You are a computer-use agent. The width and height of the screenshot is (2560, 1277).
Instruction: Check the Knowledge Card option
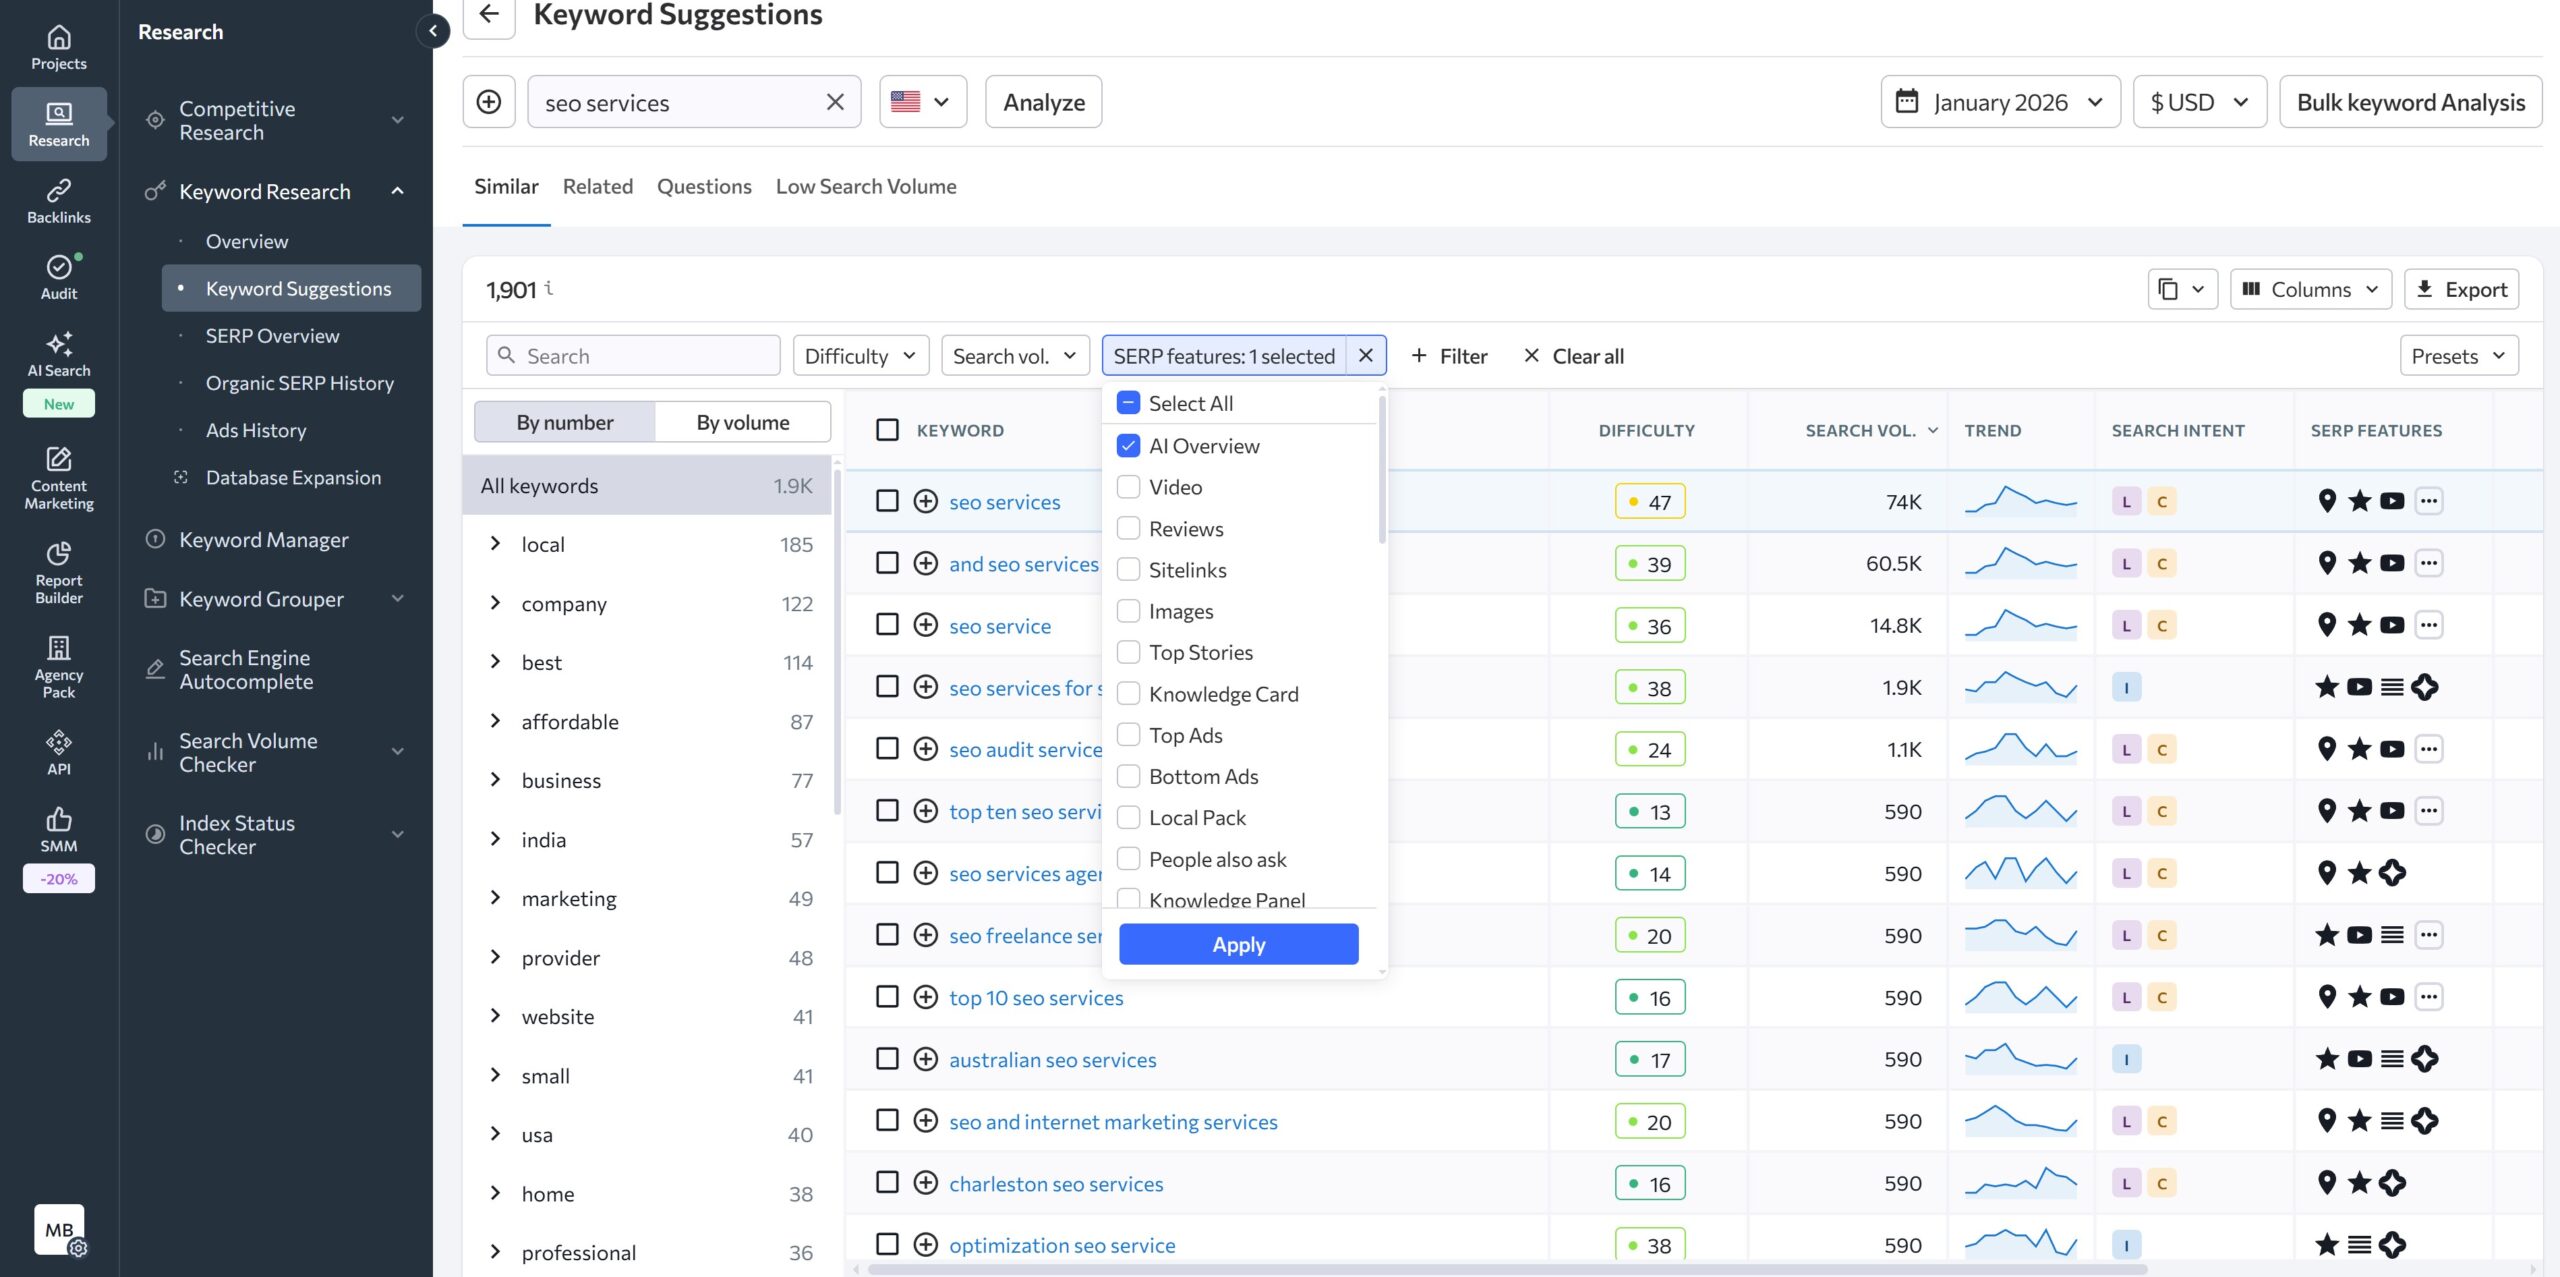click(1128, 693)
